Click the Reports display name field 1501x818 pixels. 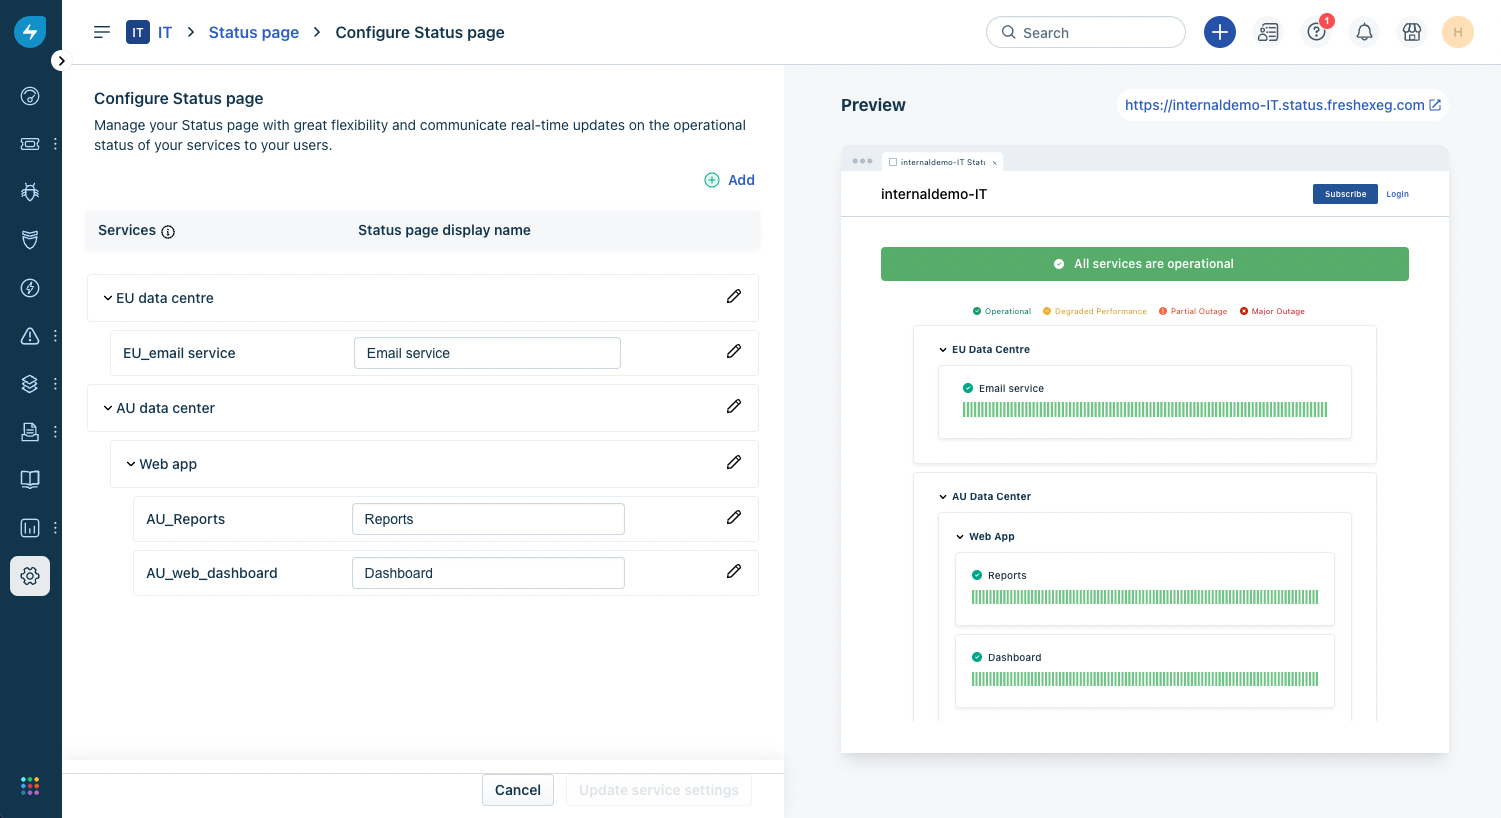click(487, 518)
